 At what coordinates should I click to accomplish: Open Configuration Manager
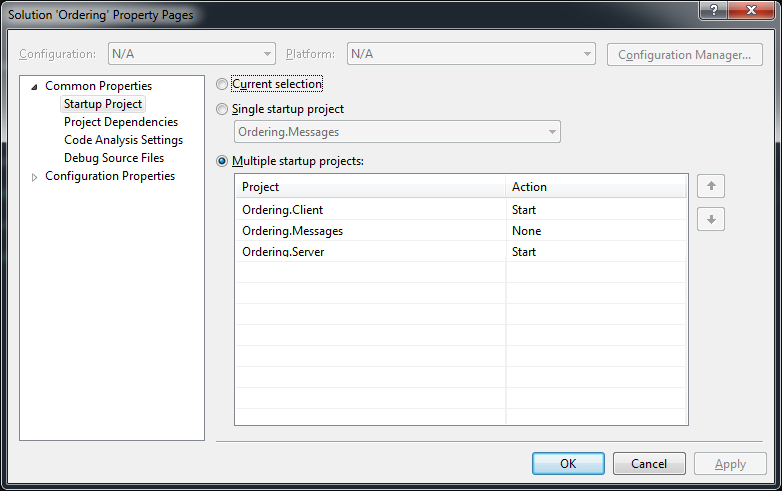click(x=684, y=54)
